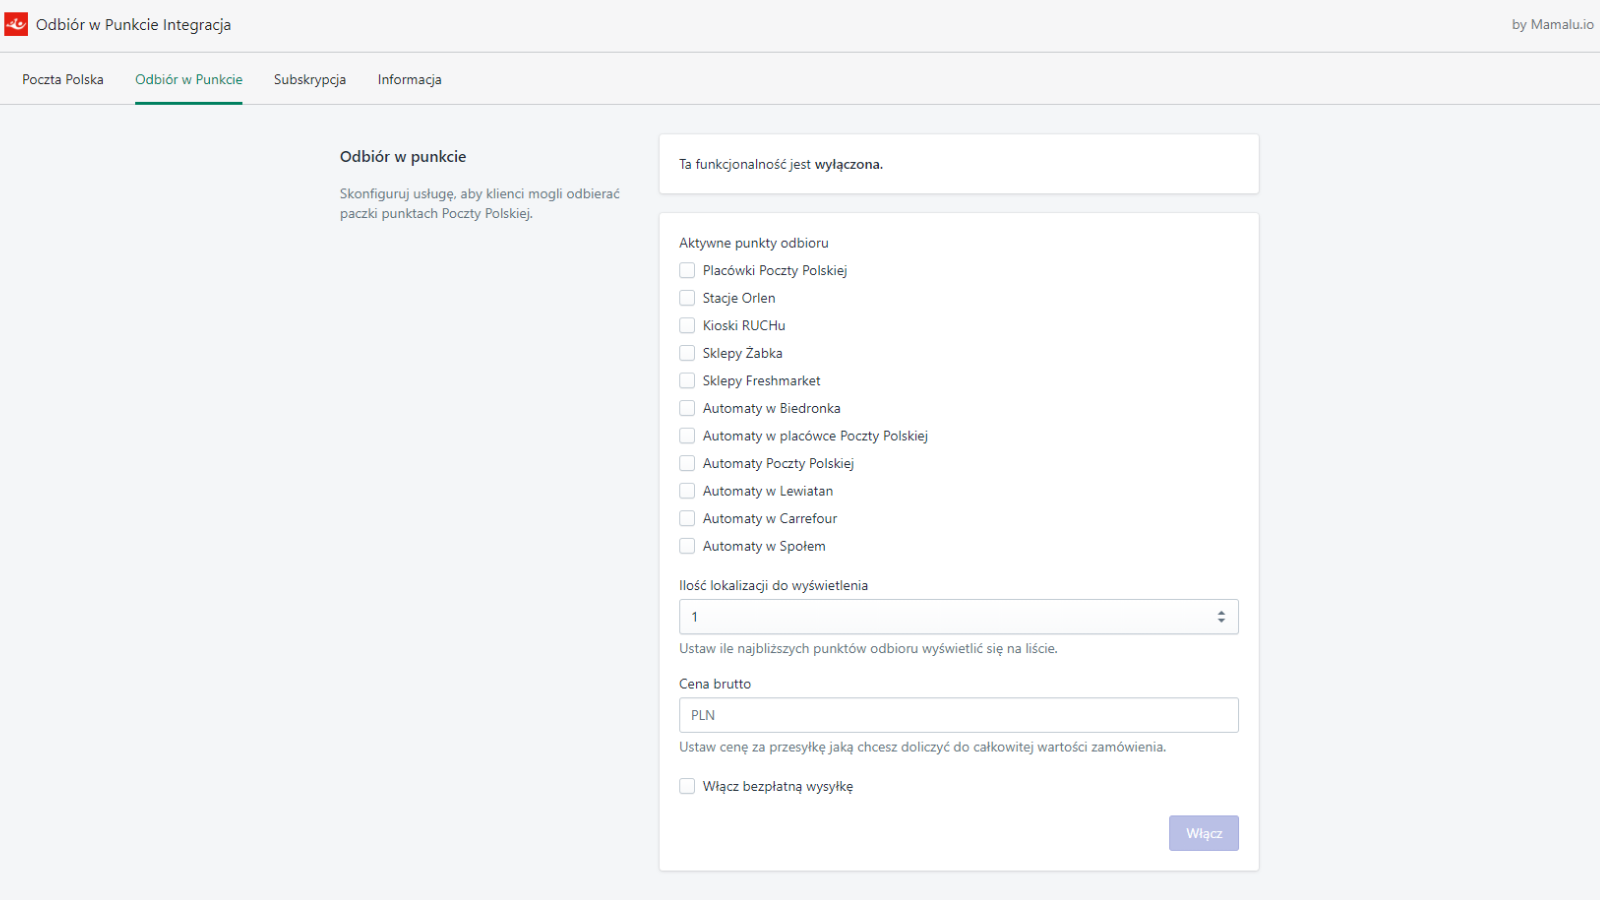Enable Sklepy Żabka pickup points
The image size is (1600, 900).
coord(687,353)
